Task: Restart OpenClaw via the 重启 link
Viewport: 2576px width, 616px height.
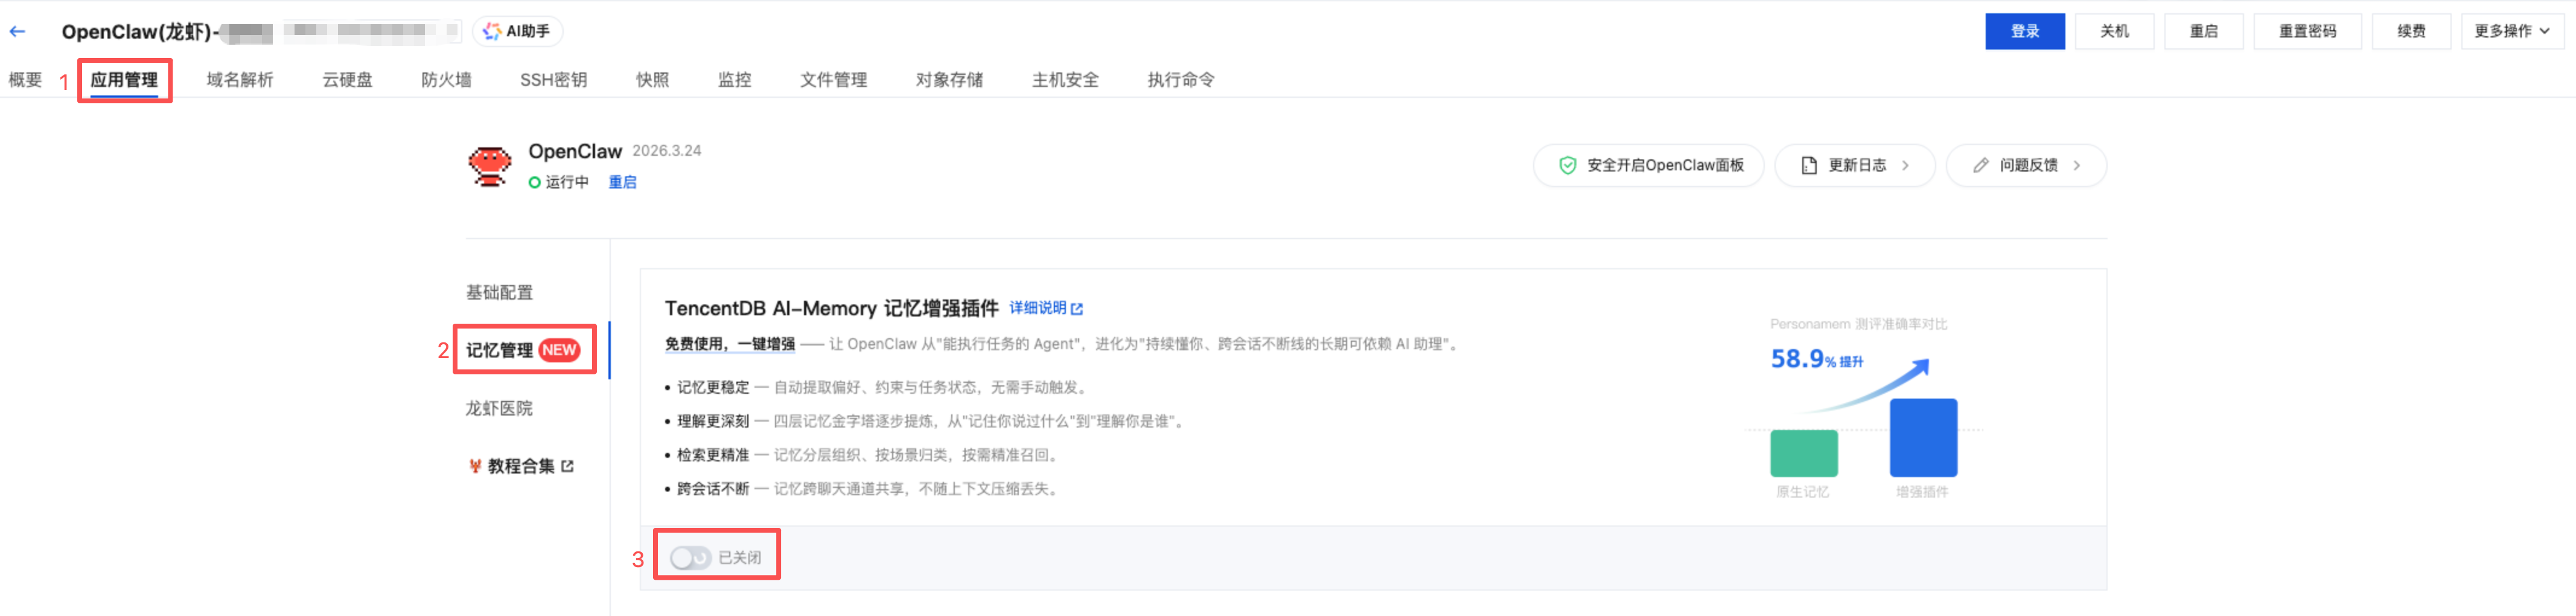Action: click(x=622, y=181)
